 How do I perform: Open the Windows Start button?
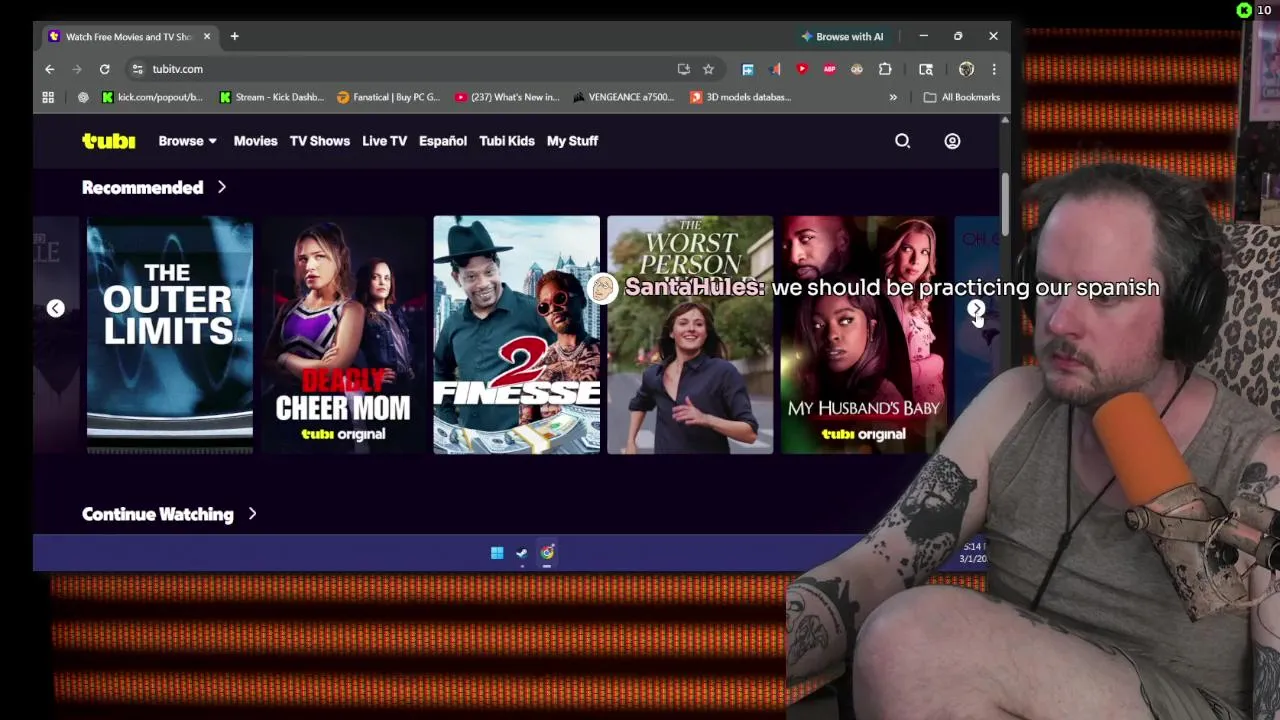tap(497, 553)
